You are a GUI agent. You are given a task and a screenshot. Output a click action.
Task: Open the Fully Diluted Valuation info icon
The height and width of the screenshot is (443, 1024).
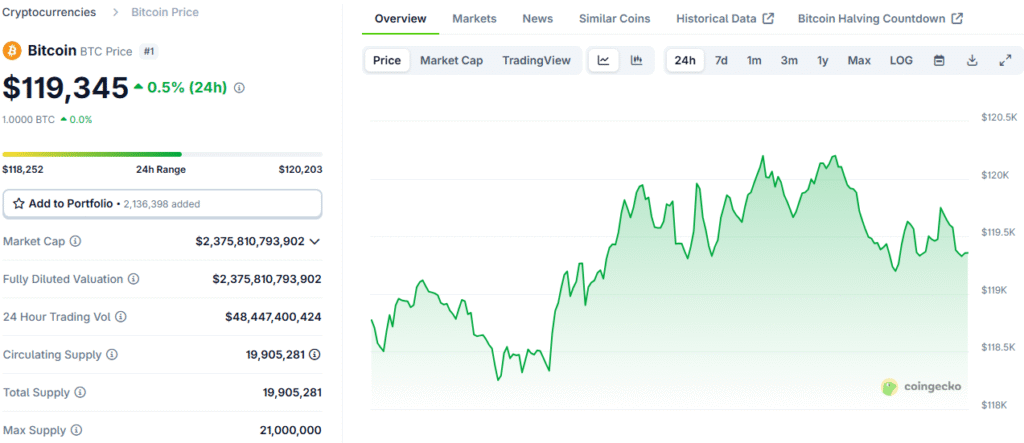tap(133, 279)
